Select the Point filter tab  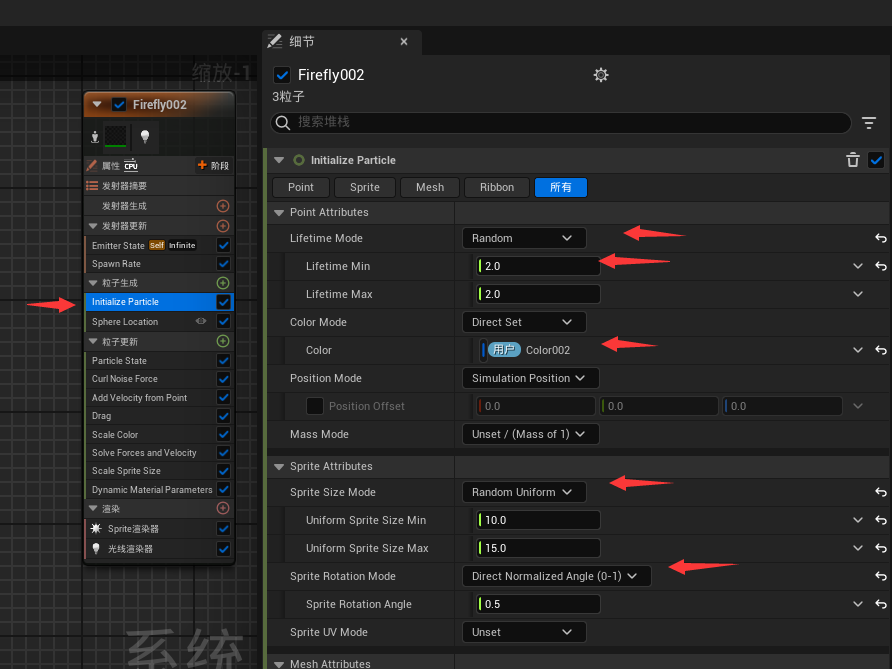[301, 187]
